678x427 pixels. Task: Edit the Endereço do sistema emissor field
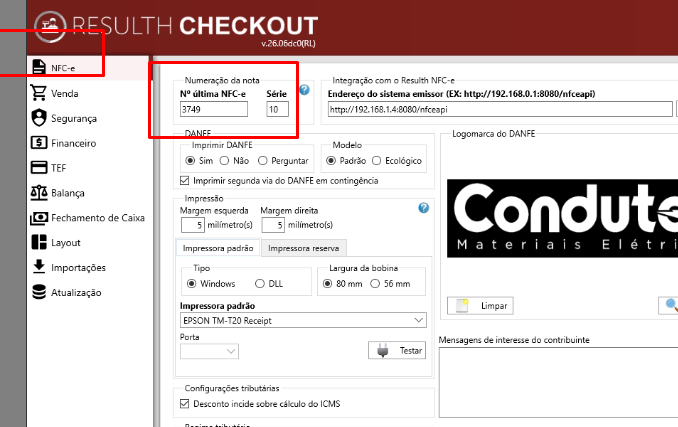(500, 109)
